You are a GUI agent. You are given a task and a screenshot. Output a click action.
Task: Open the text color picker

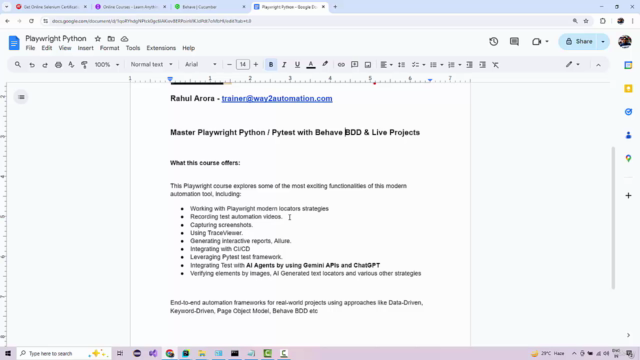(311, 64)
